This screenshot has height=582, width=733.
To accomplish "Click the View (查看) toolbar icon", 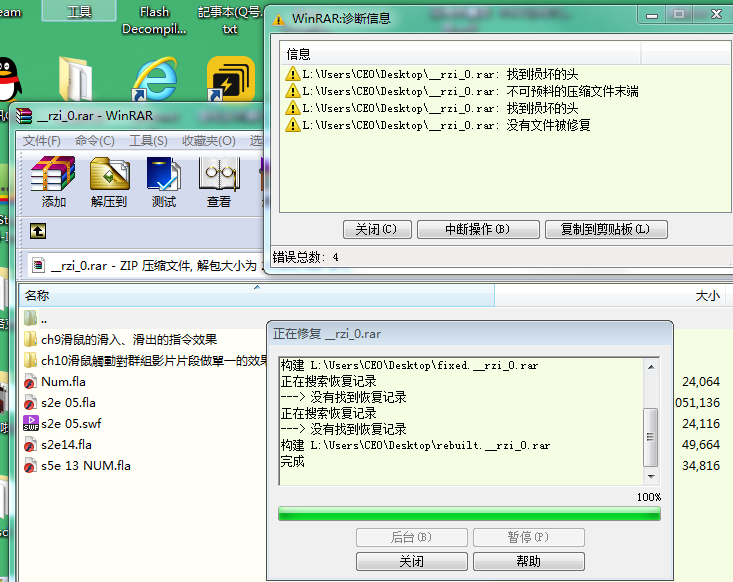I will click(x=219, y=174).
